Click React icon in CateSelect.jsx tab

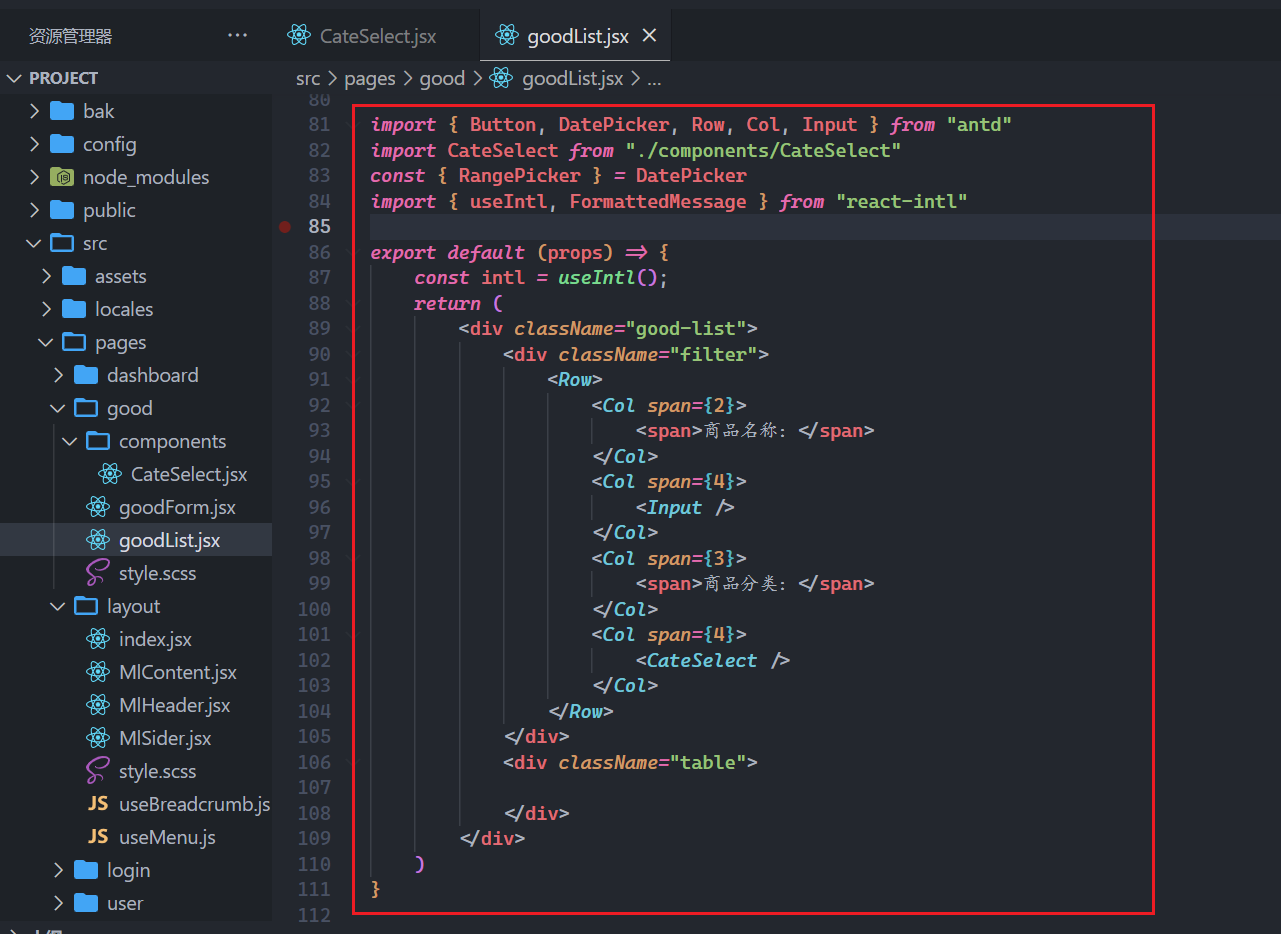(x=298, y=36)
